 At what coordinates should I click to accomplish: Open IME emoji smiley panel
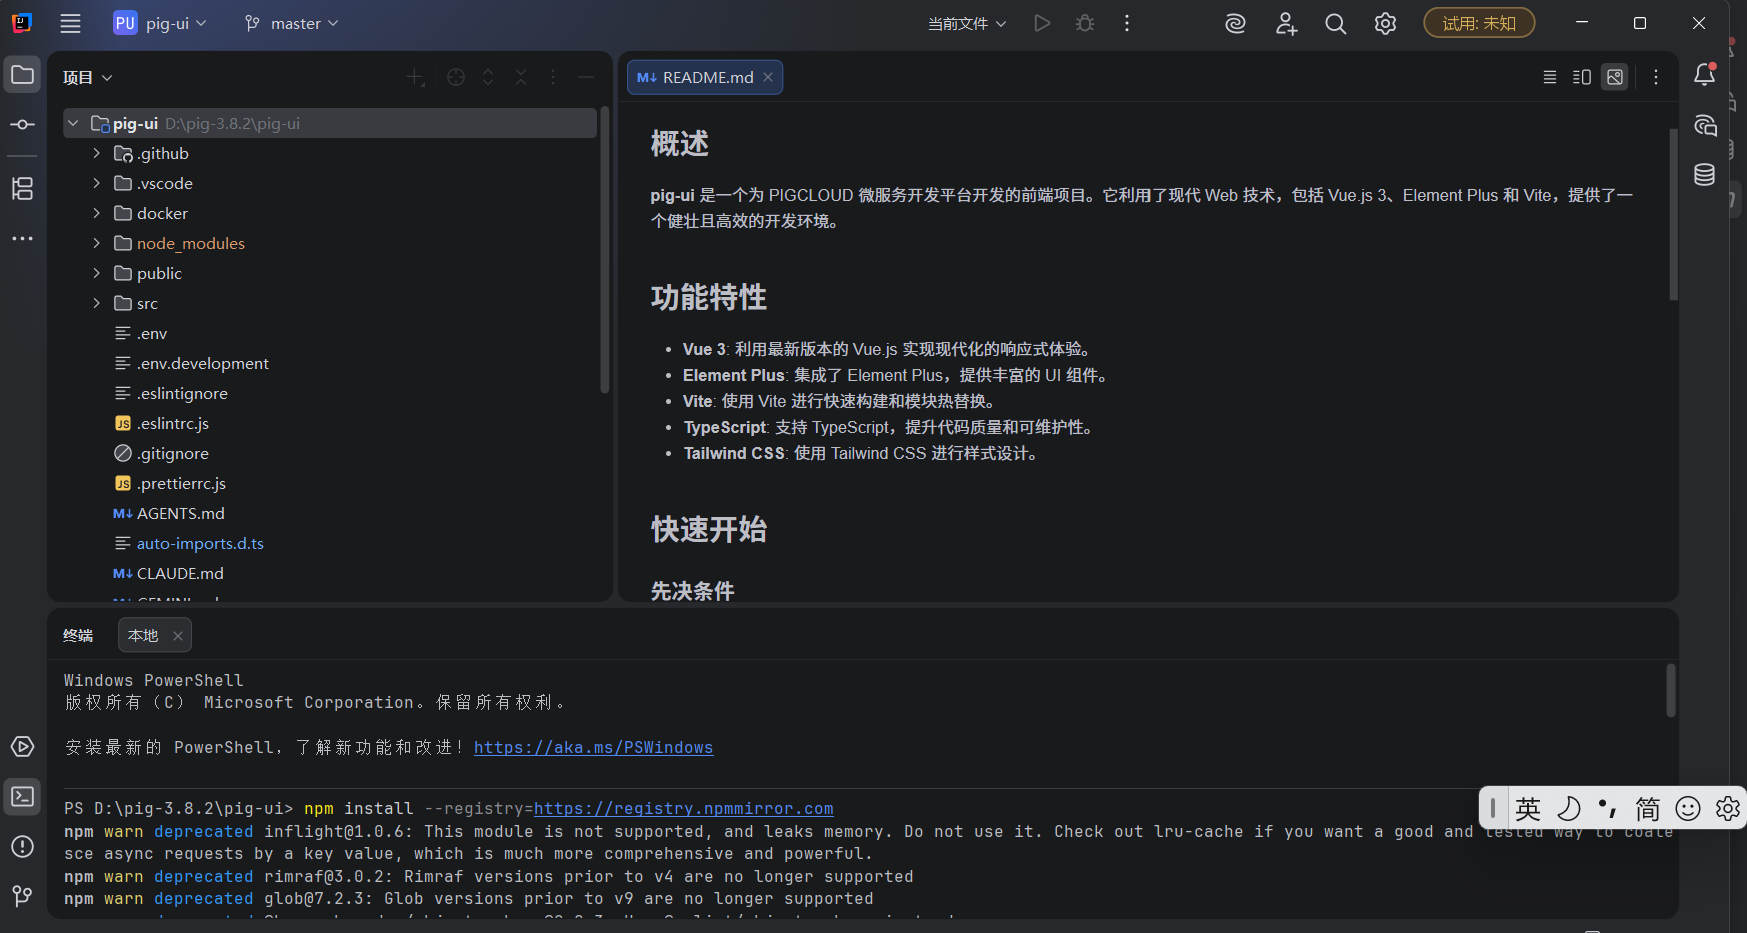[x=1688, y=808]
